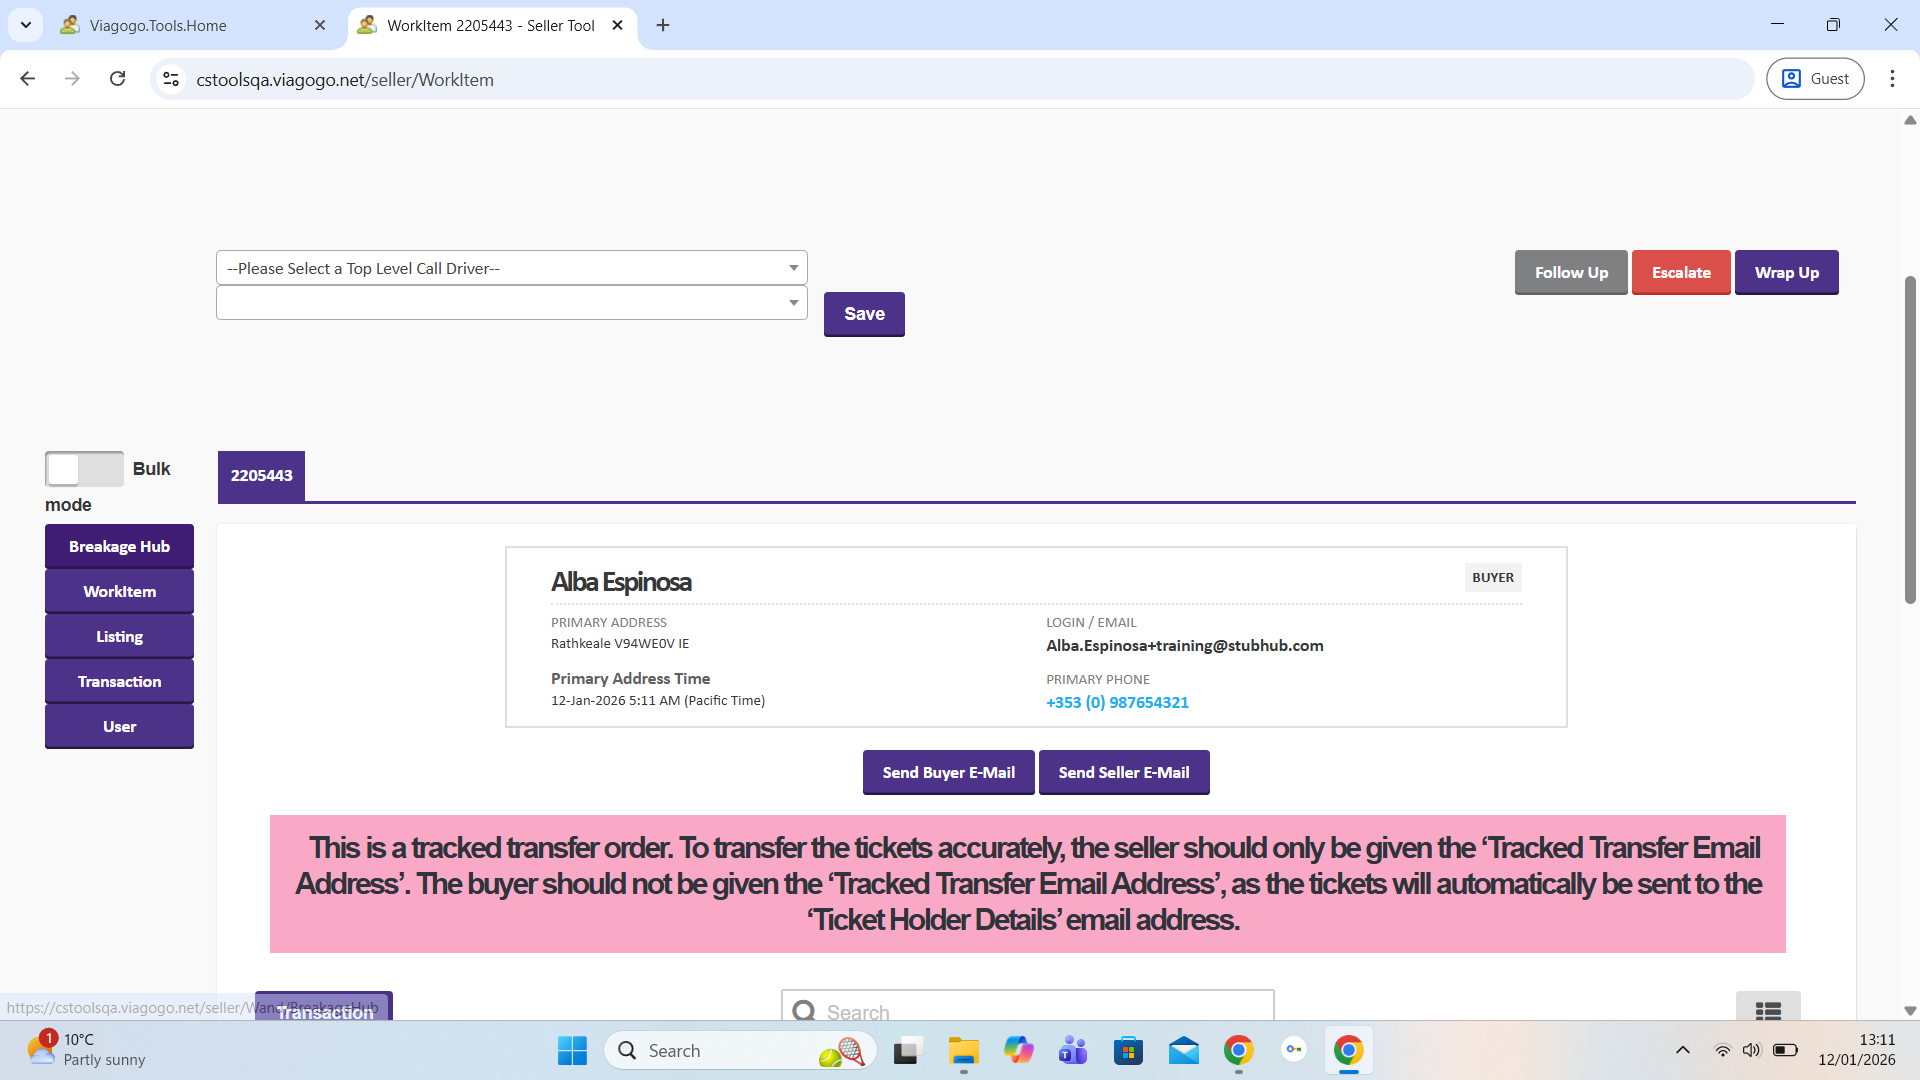Select the 2205443 work item tab
This screenshot has height=1080, width=1920.
[261, 476]
